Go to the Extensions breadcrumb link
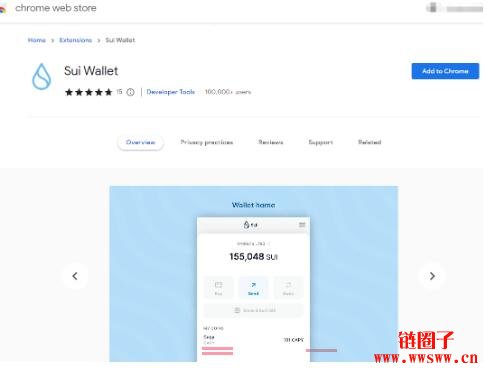This screenshot has width=487, height=368. [76, 40]
